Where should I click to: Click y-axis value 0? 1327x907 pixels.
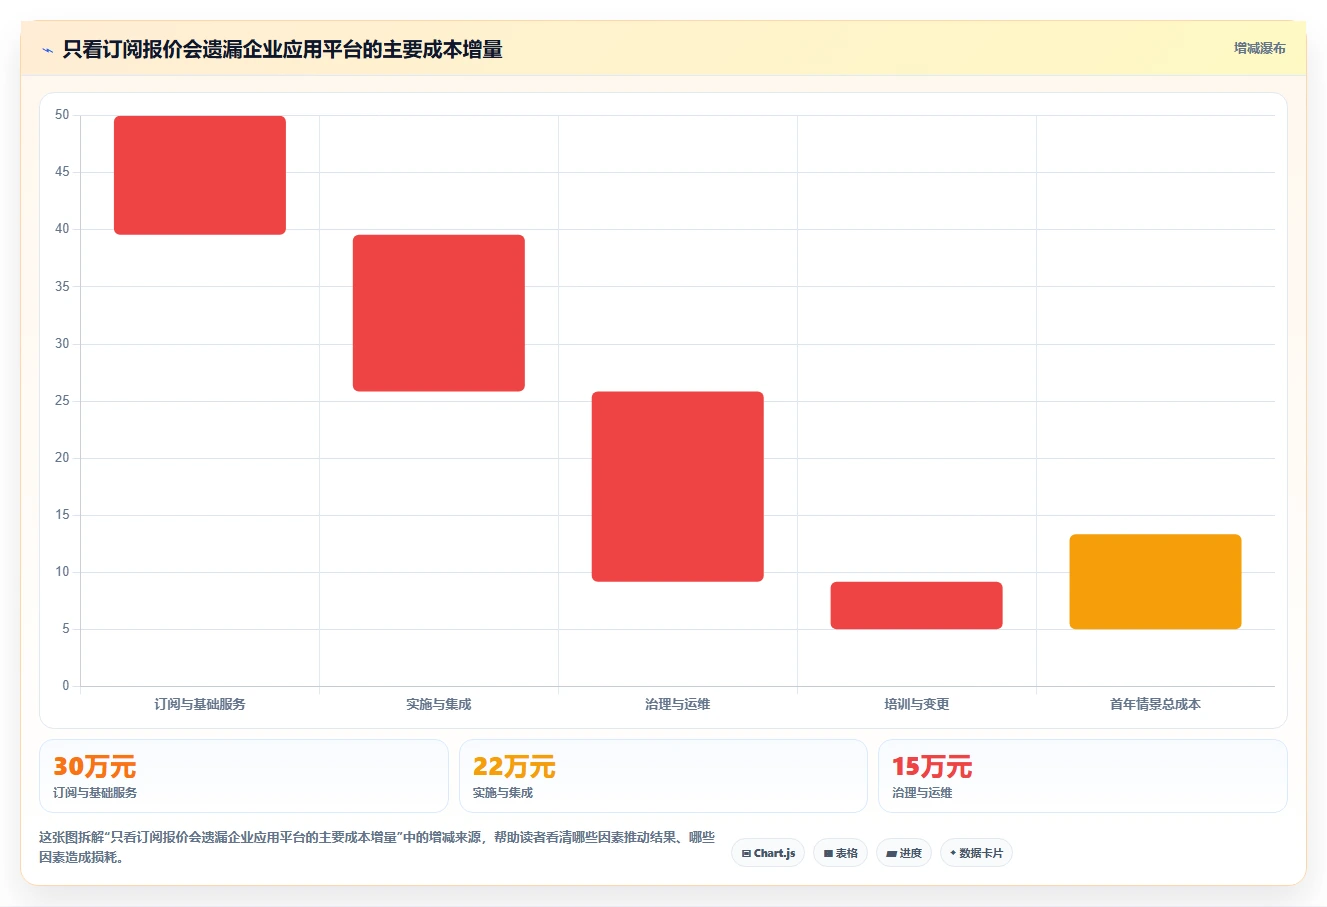coord(66,685)
